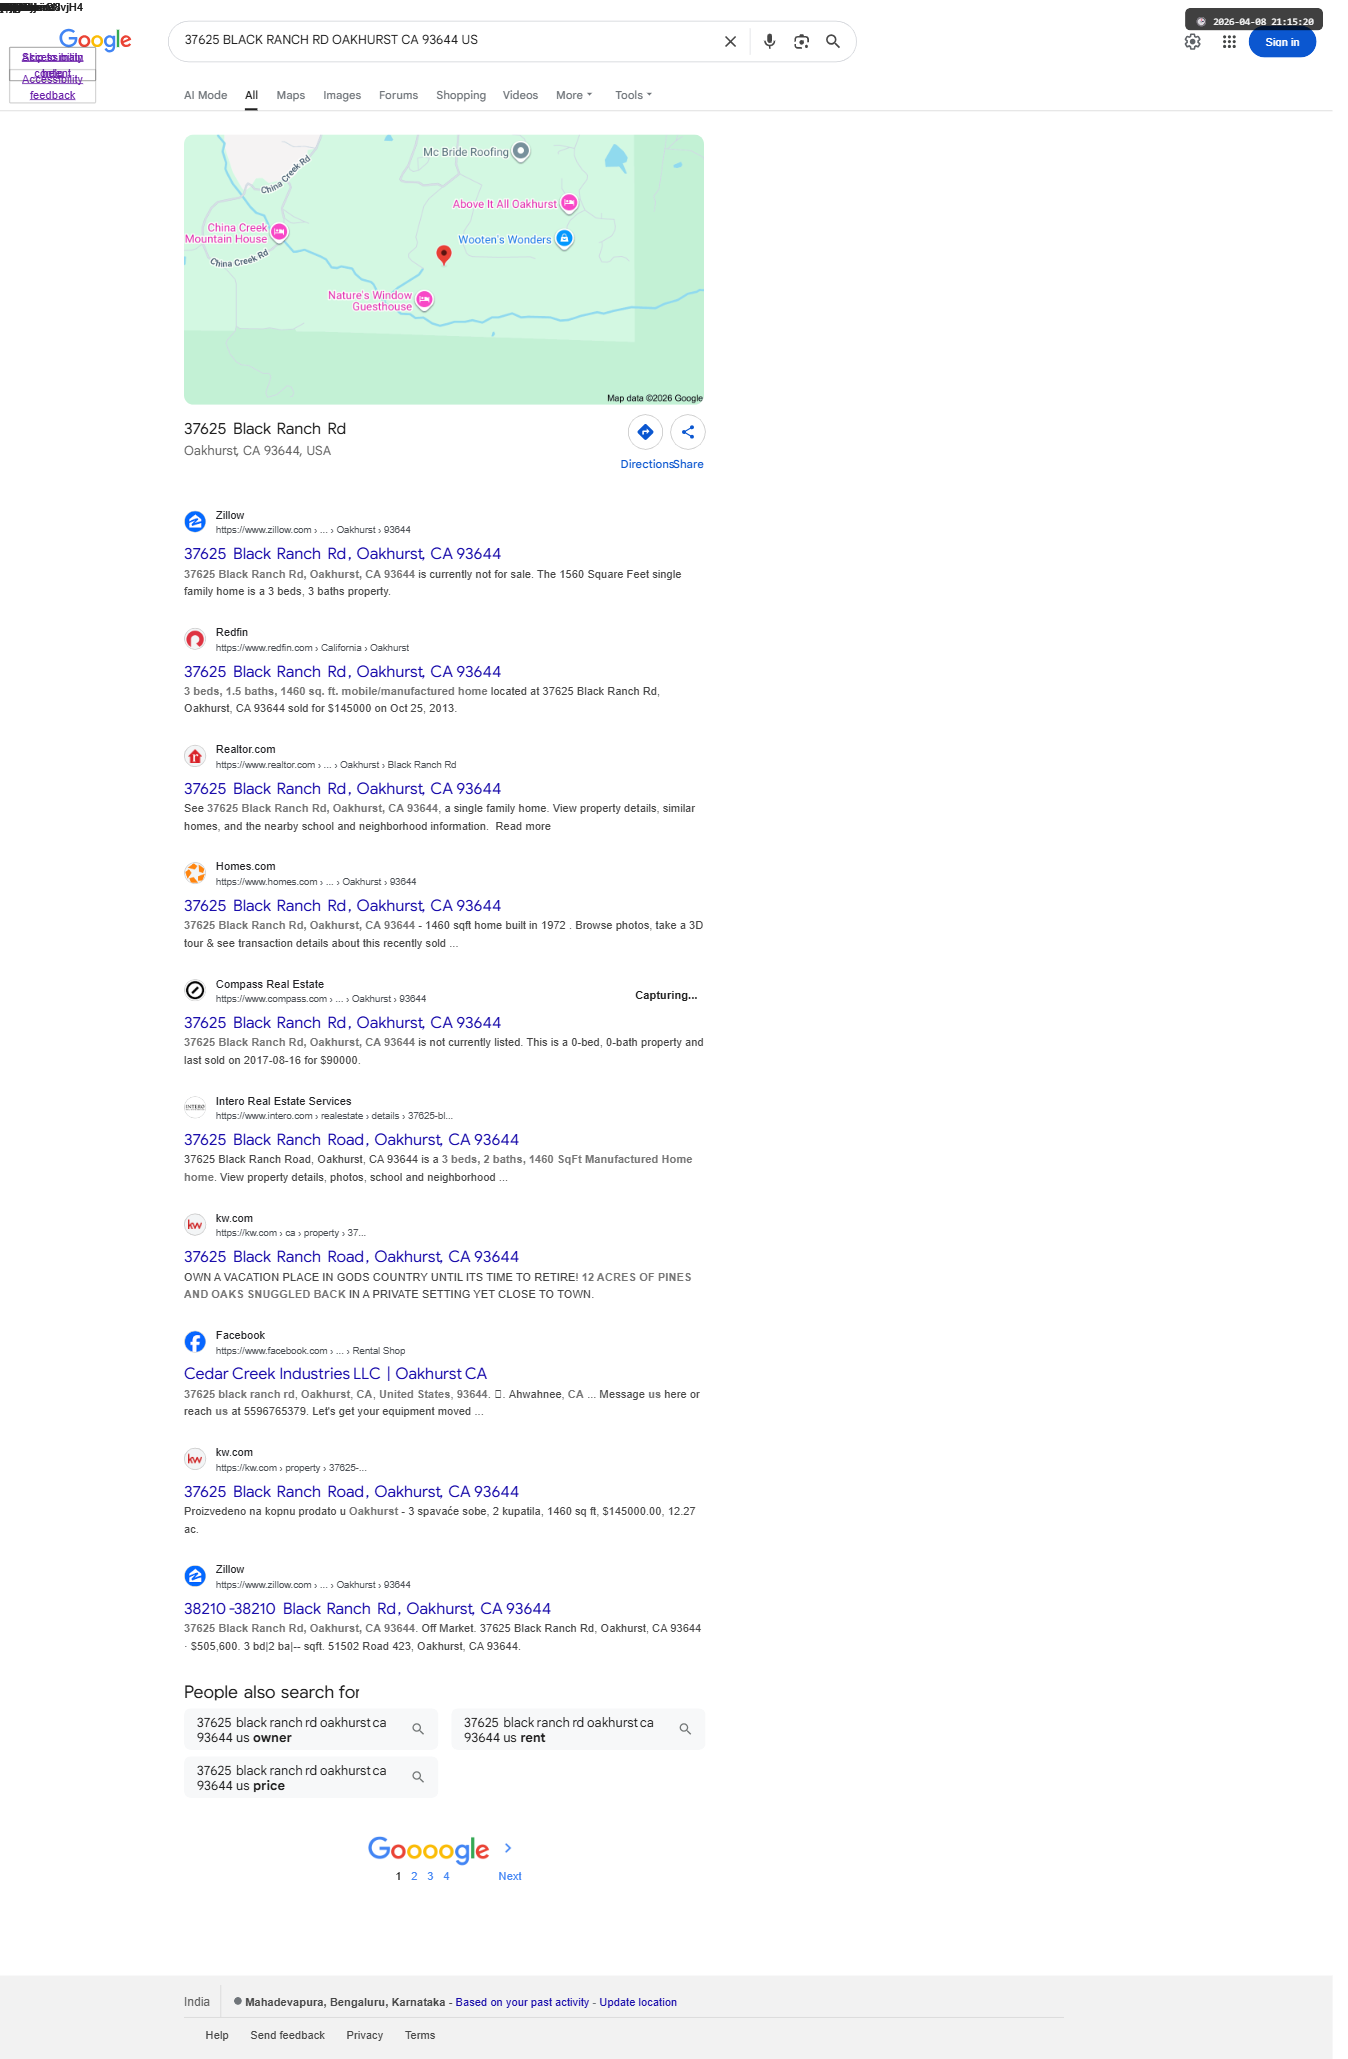The image size is (1348, 2059).
Task: Click the Google logo in the header
Action: [95, 40]
